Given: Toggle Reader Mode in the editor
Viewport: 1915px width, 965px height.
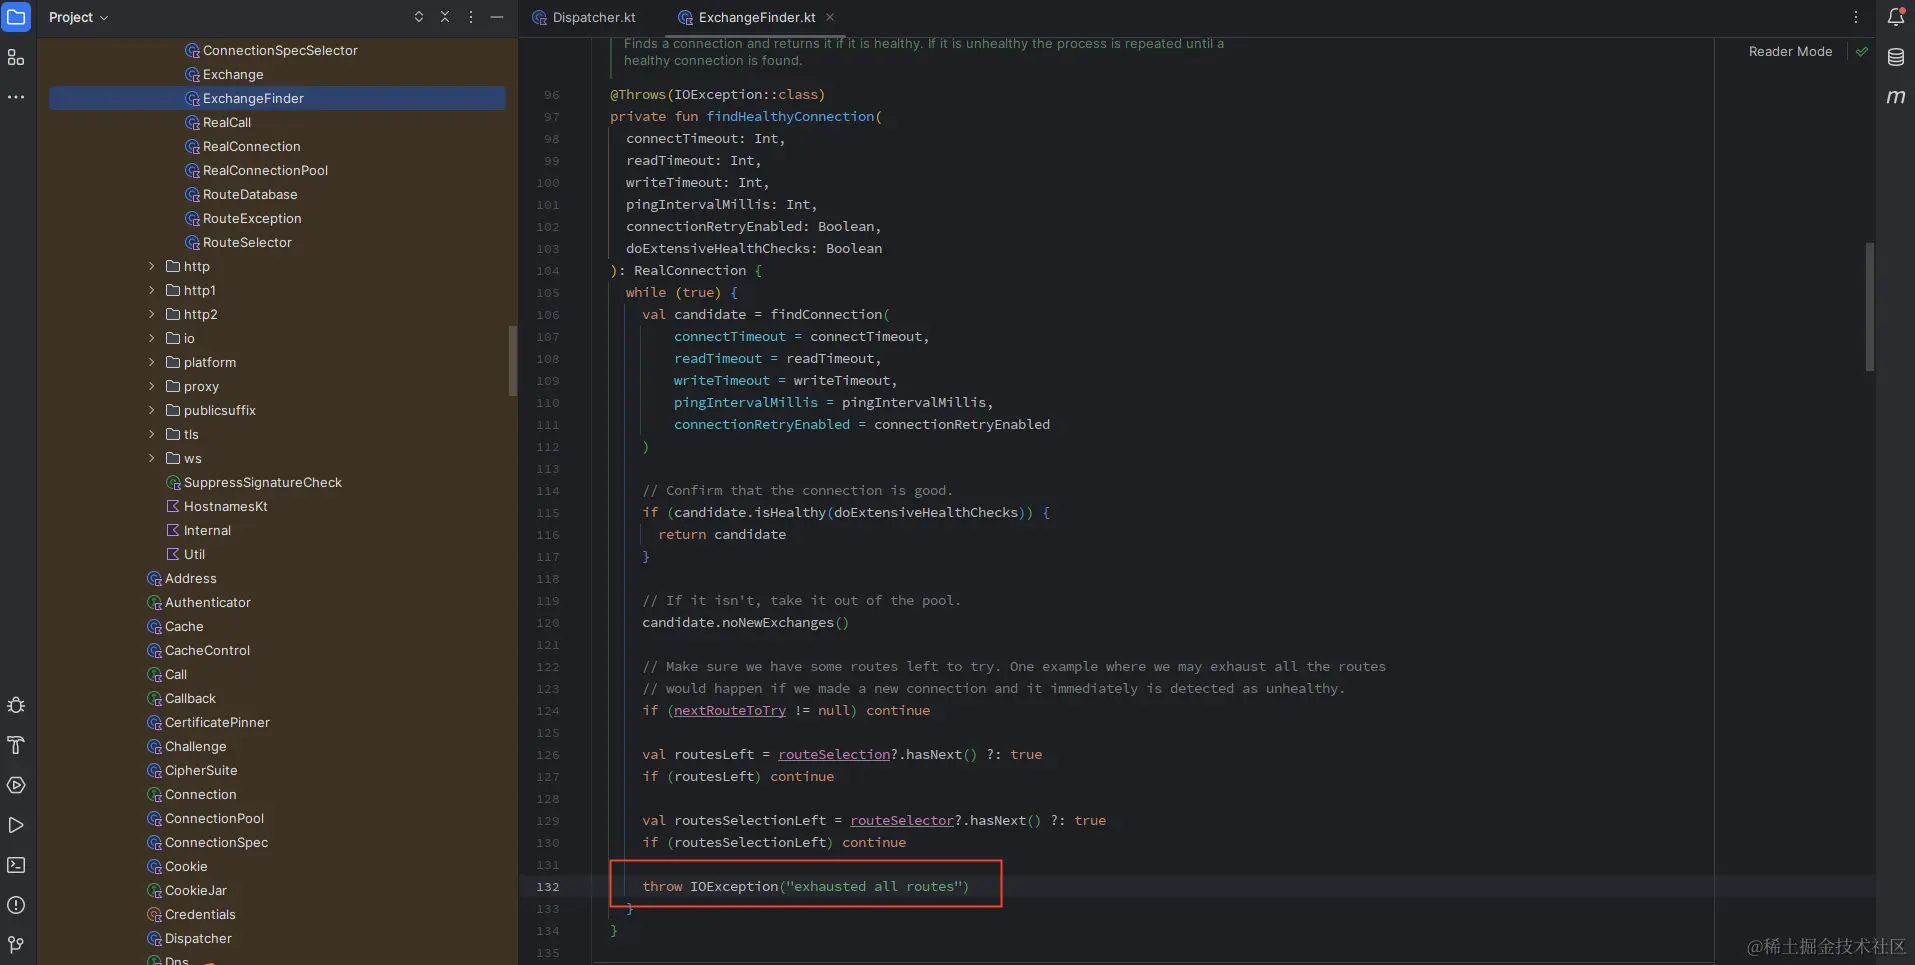Looking at the screenshot, I should tap(1790, 52).
